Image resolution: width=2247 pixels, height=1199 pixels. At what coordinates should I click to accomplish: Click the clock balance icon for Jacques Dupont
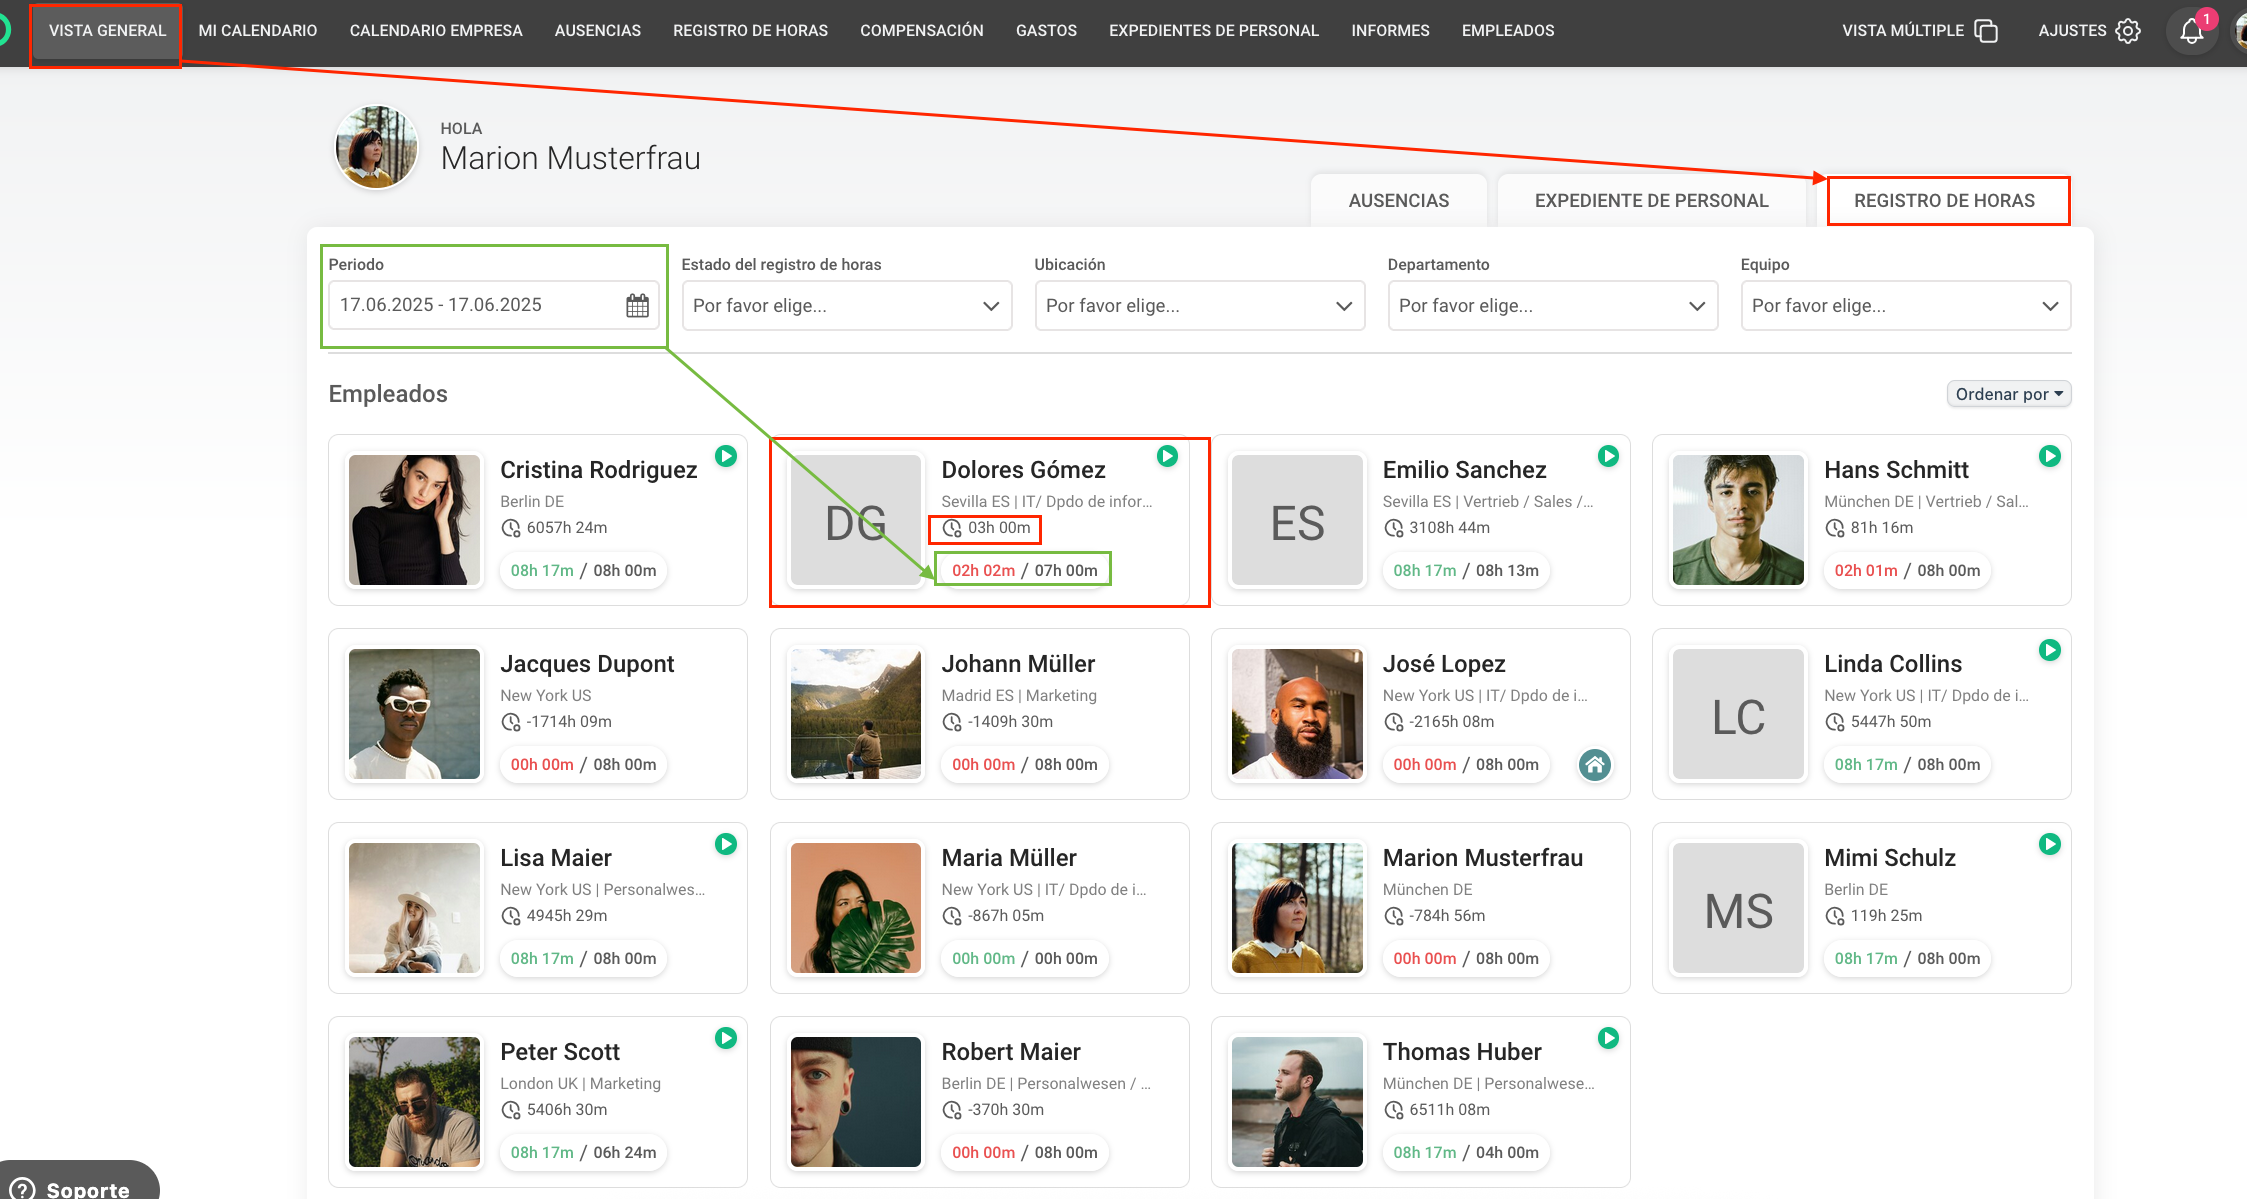511,722
